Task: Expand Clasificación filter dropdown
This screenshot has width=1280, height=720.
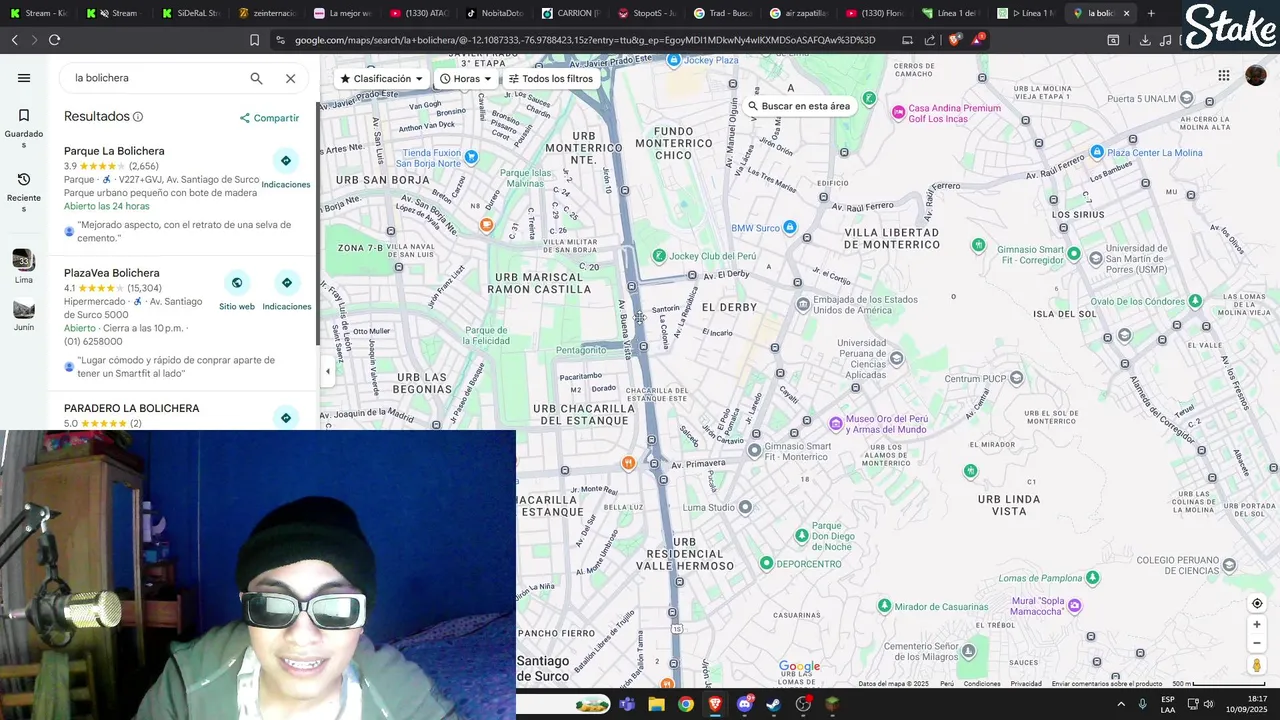Action: (x=381, y=79)
